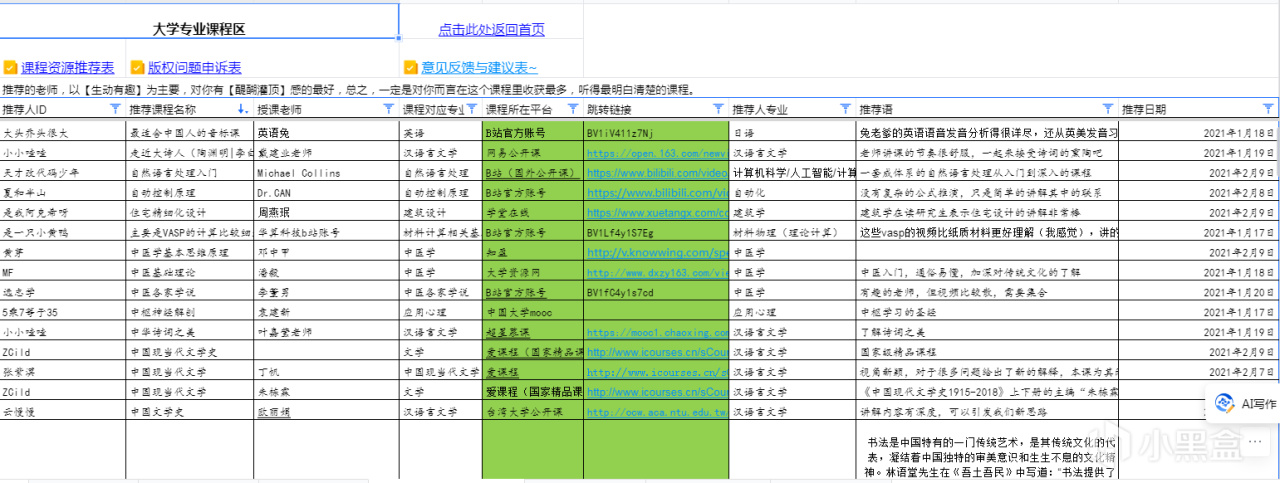Image resolution: width=1280 pixels, height=483 pixels.
Task: Open the 点击此处返回首页 link
Action: point(491,30)
